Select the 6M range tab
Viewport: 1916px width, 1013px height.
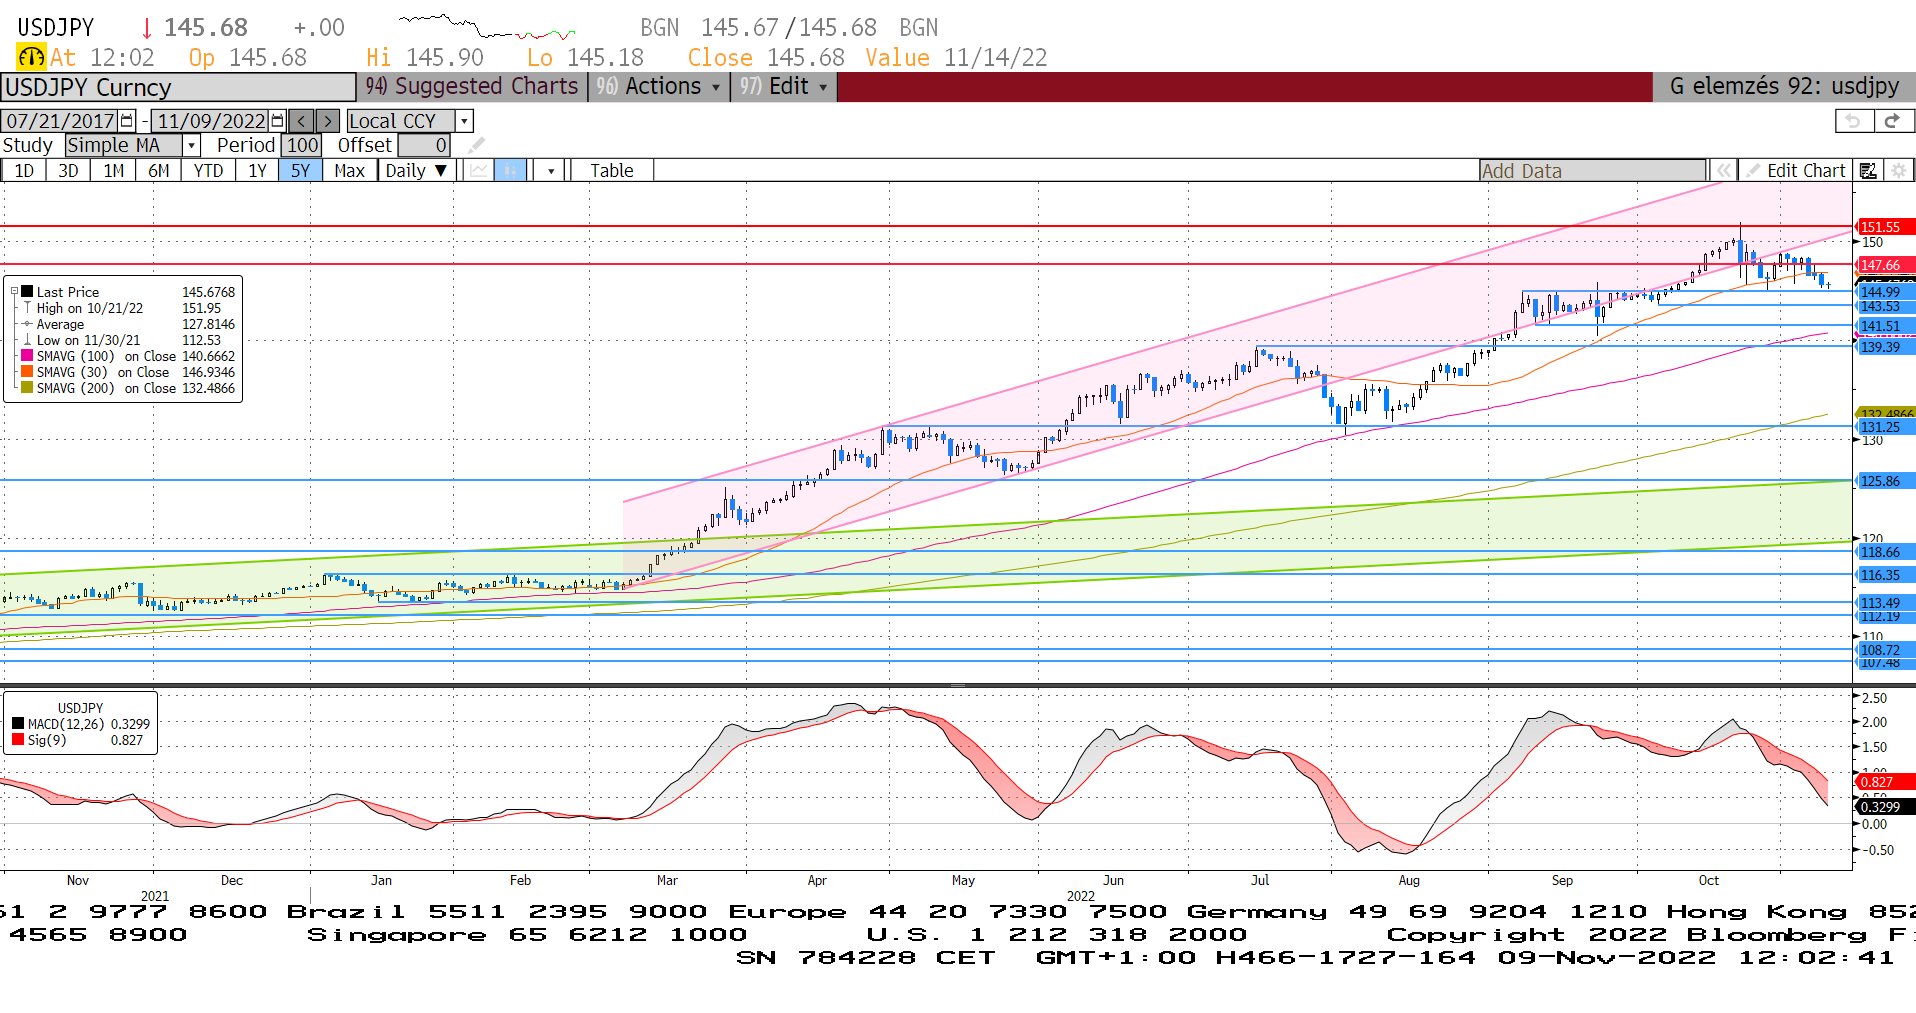[159, 171]
